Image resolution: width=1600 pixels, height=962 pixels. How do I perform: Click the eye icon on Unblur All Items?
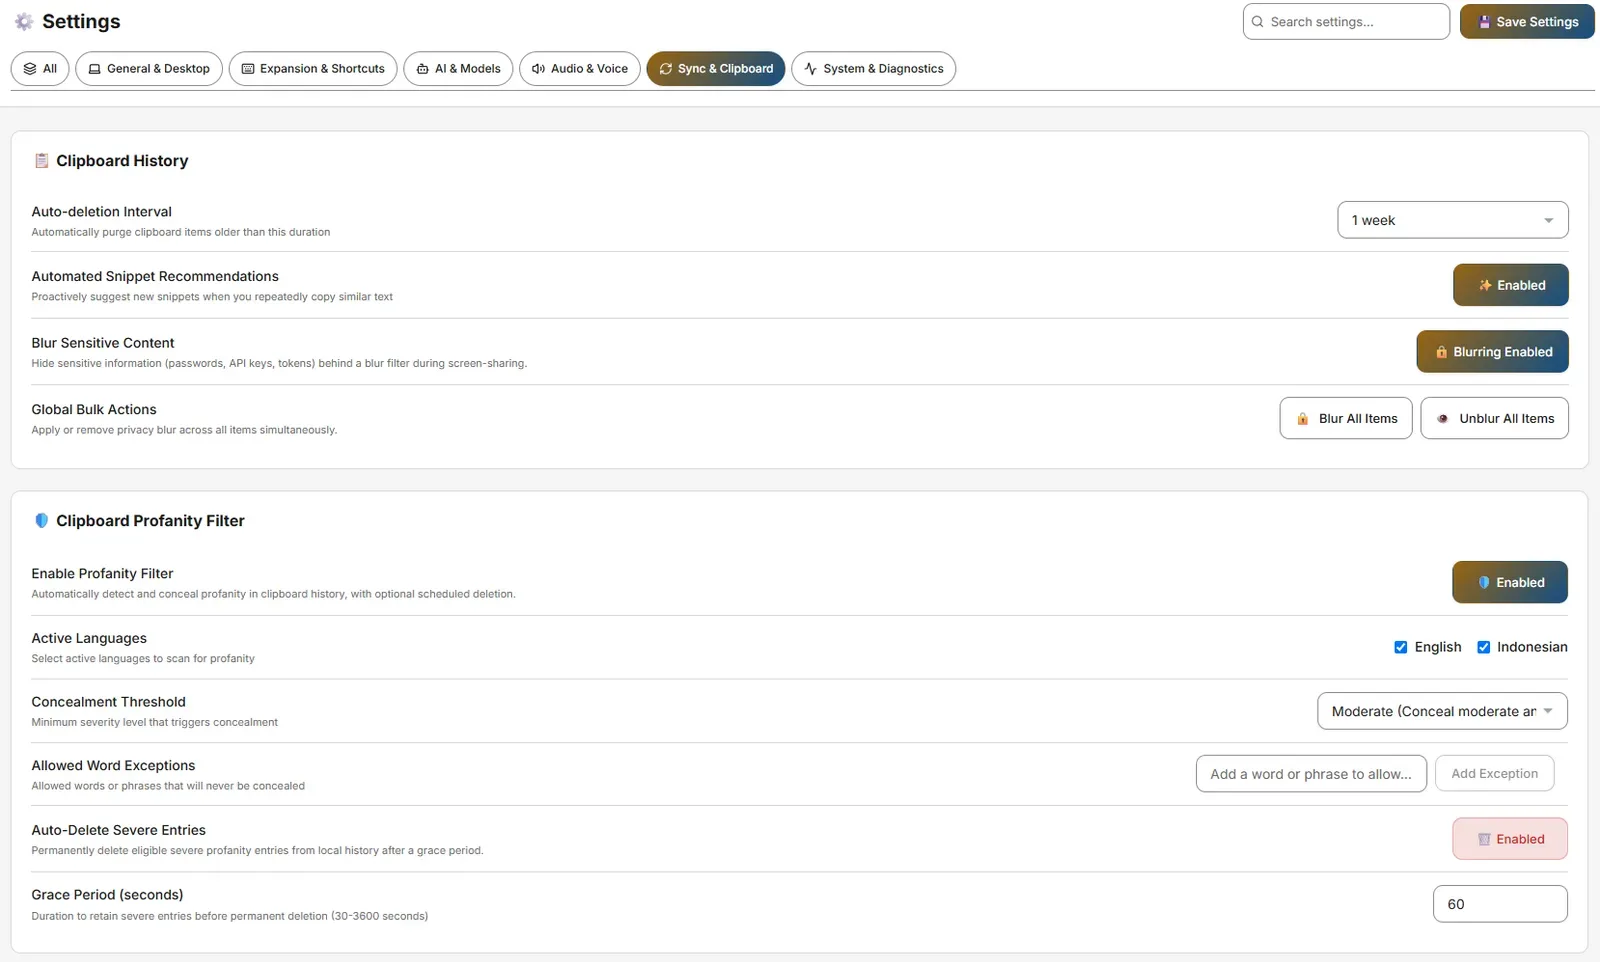pyautogui.click(x=1443, y=419)
